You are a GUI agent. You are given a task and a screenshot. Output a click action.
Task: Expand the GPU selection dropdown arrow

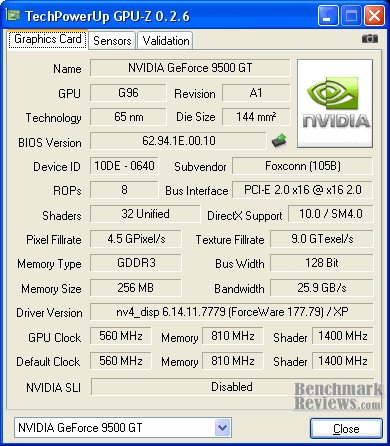pos(222,427)
